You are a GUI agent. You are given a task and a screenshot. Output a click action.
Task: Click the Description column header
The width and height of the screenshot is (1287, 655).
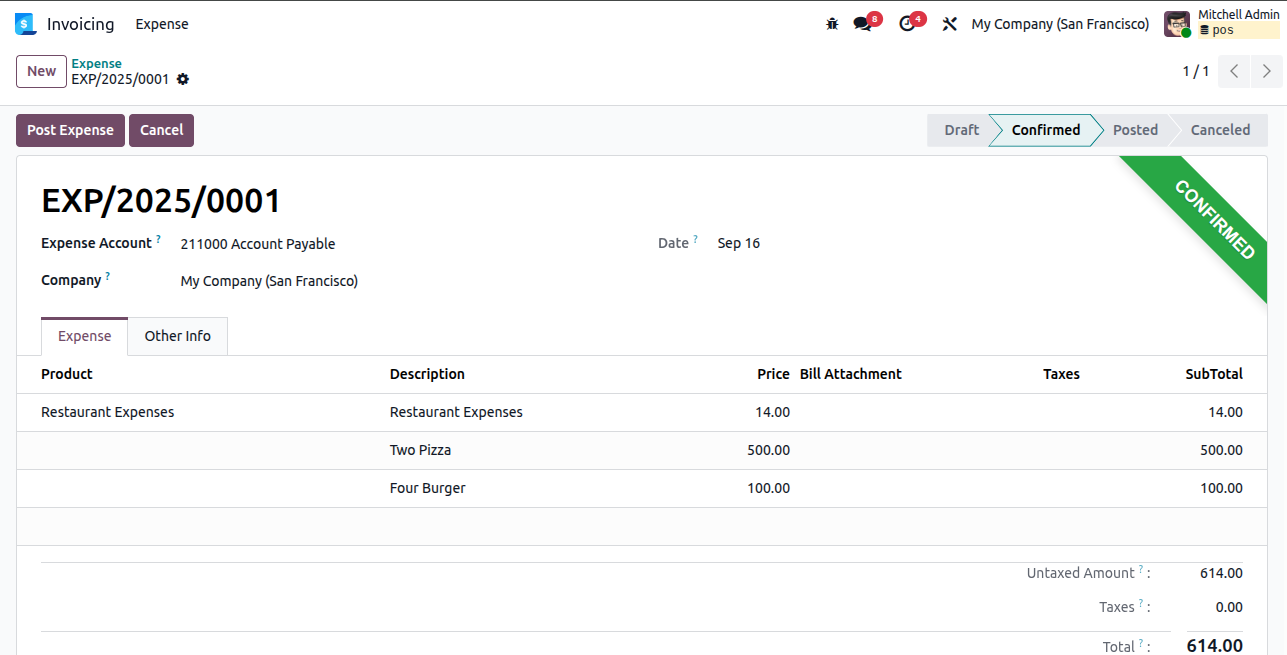[x=427, y=374]
